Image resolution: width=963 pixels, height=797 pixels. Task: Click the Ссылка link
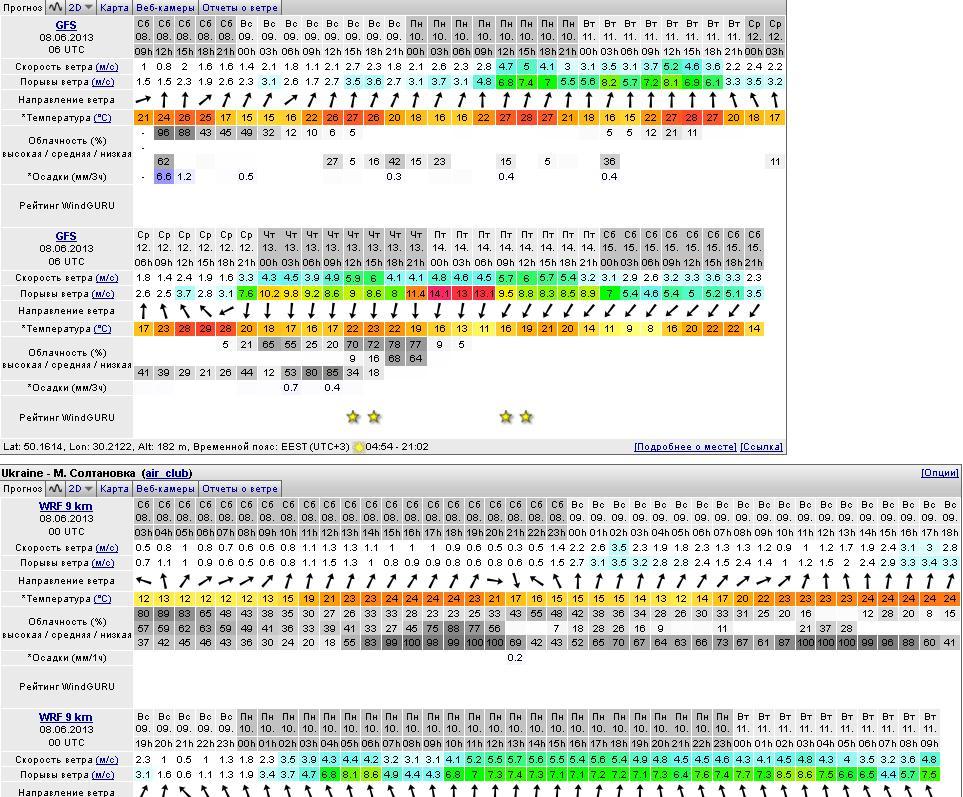pyautogui.click(x=761, y=447)
